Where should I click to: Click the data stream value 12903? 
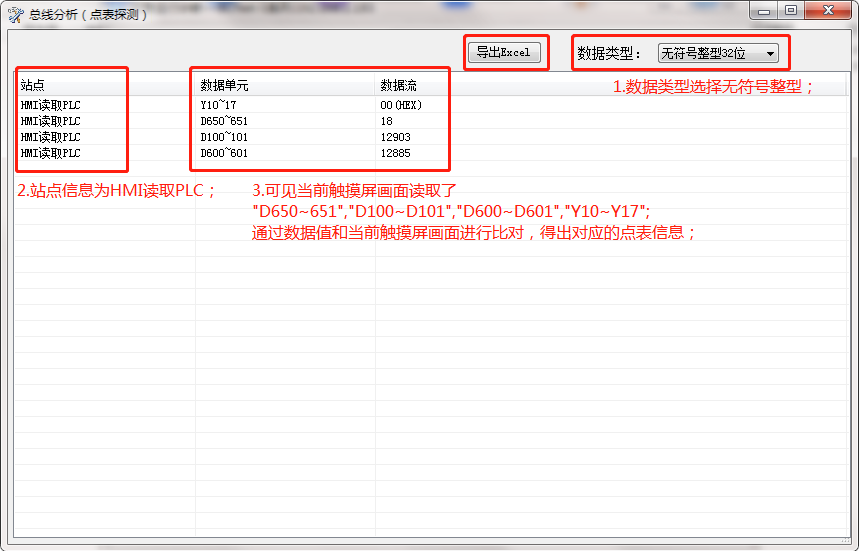(x=395, y=137)
